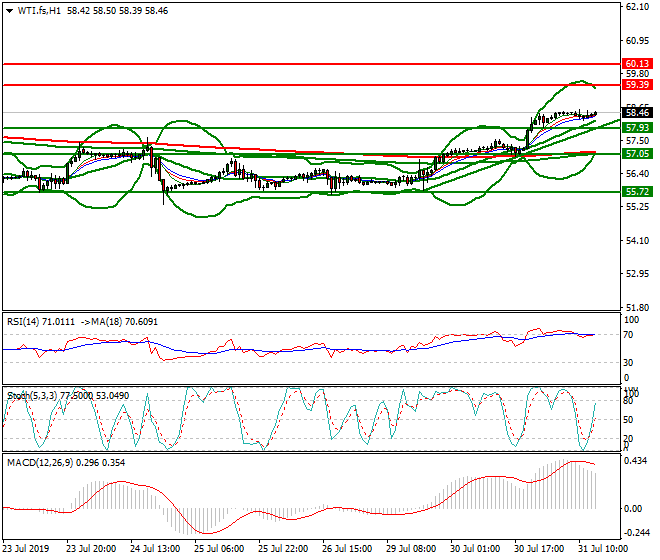Select the green 55.72 support level tag
This screenshot has height=560, width=660.
click(x=637, y=190)
